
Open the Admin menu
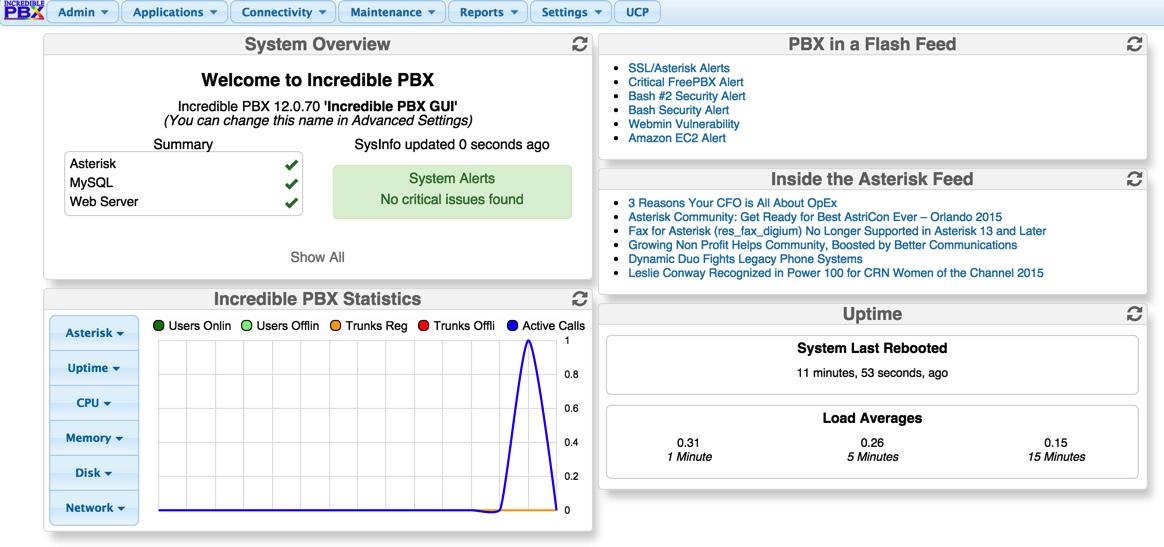82,12
